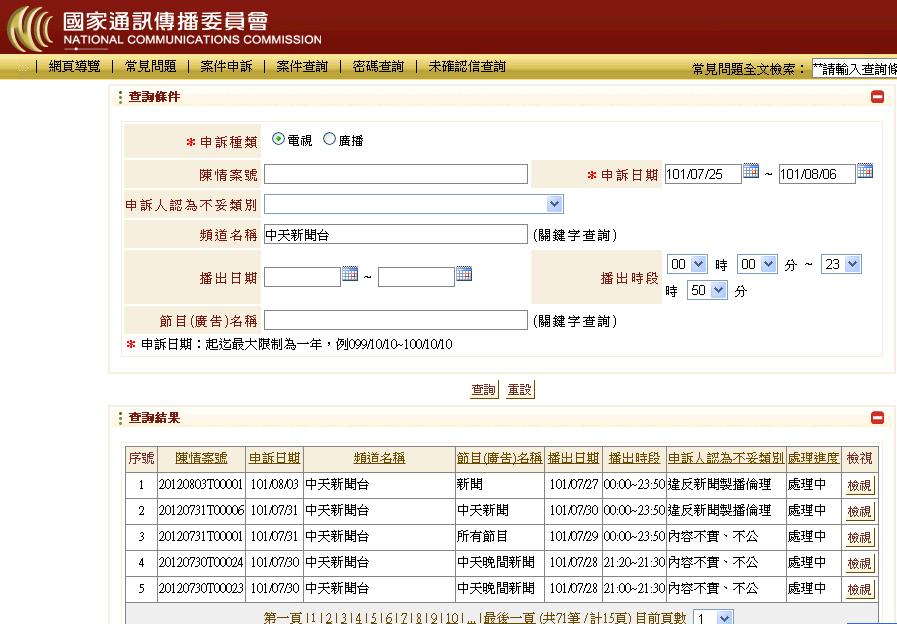Open the 目前頁數 page number dropdown
The width and height of the screenshot is (897, 624).
pyautogui.click(x=713, y=617)
